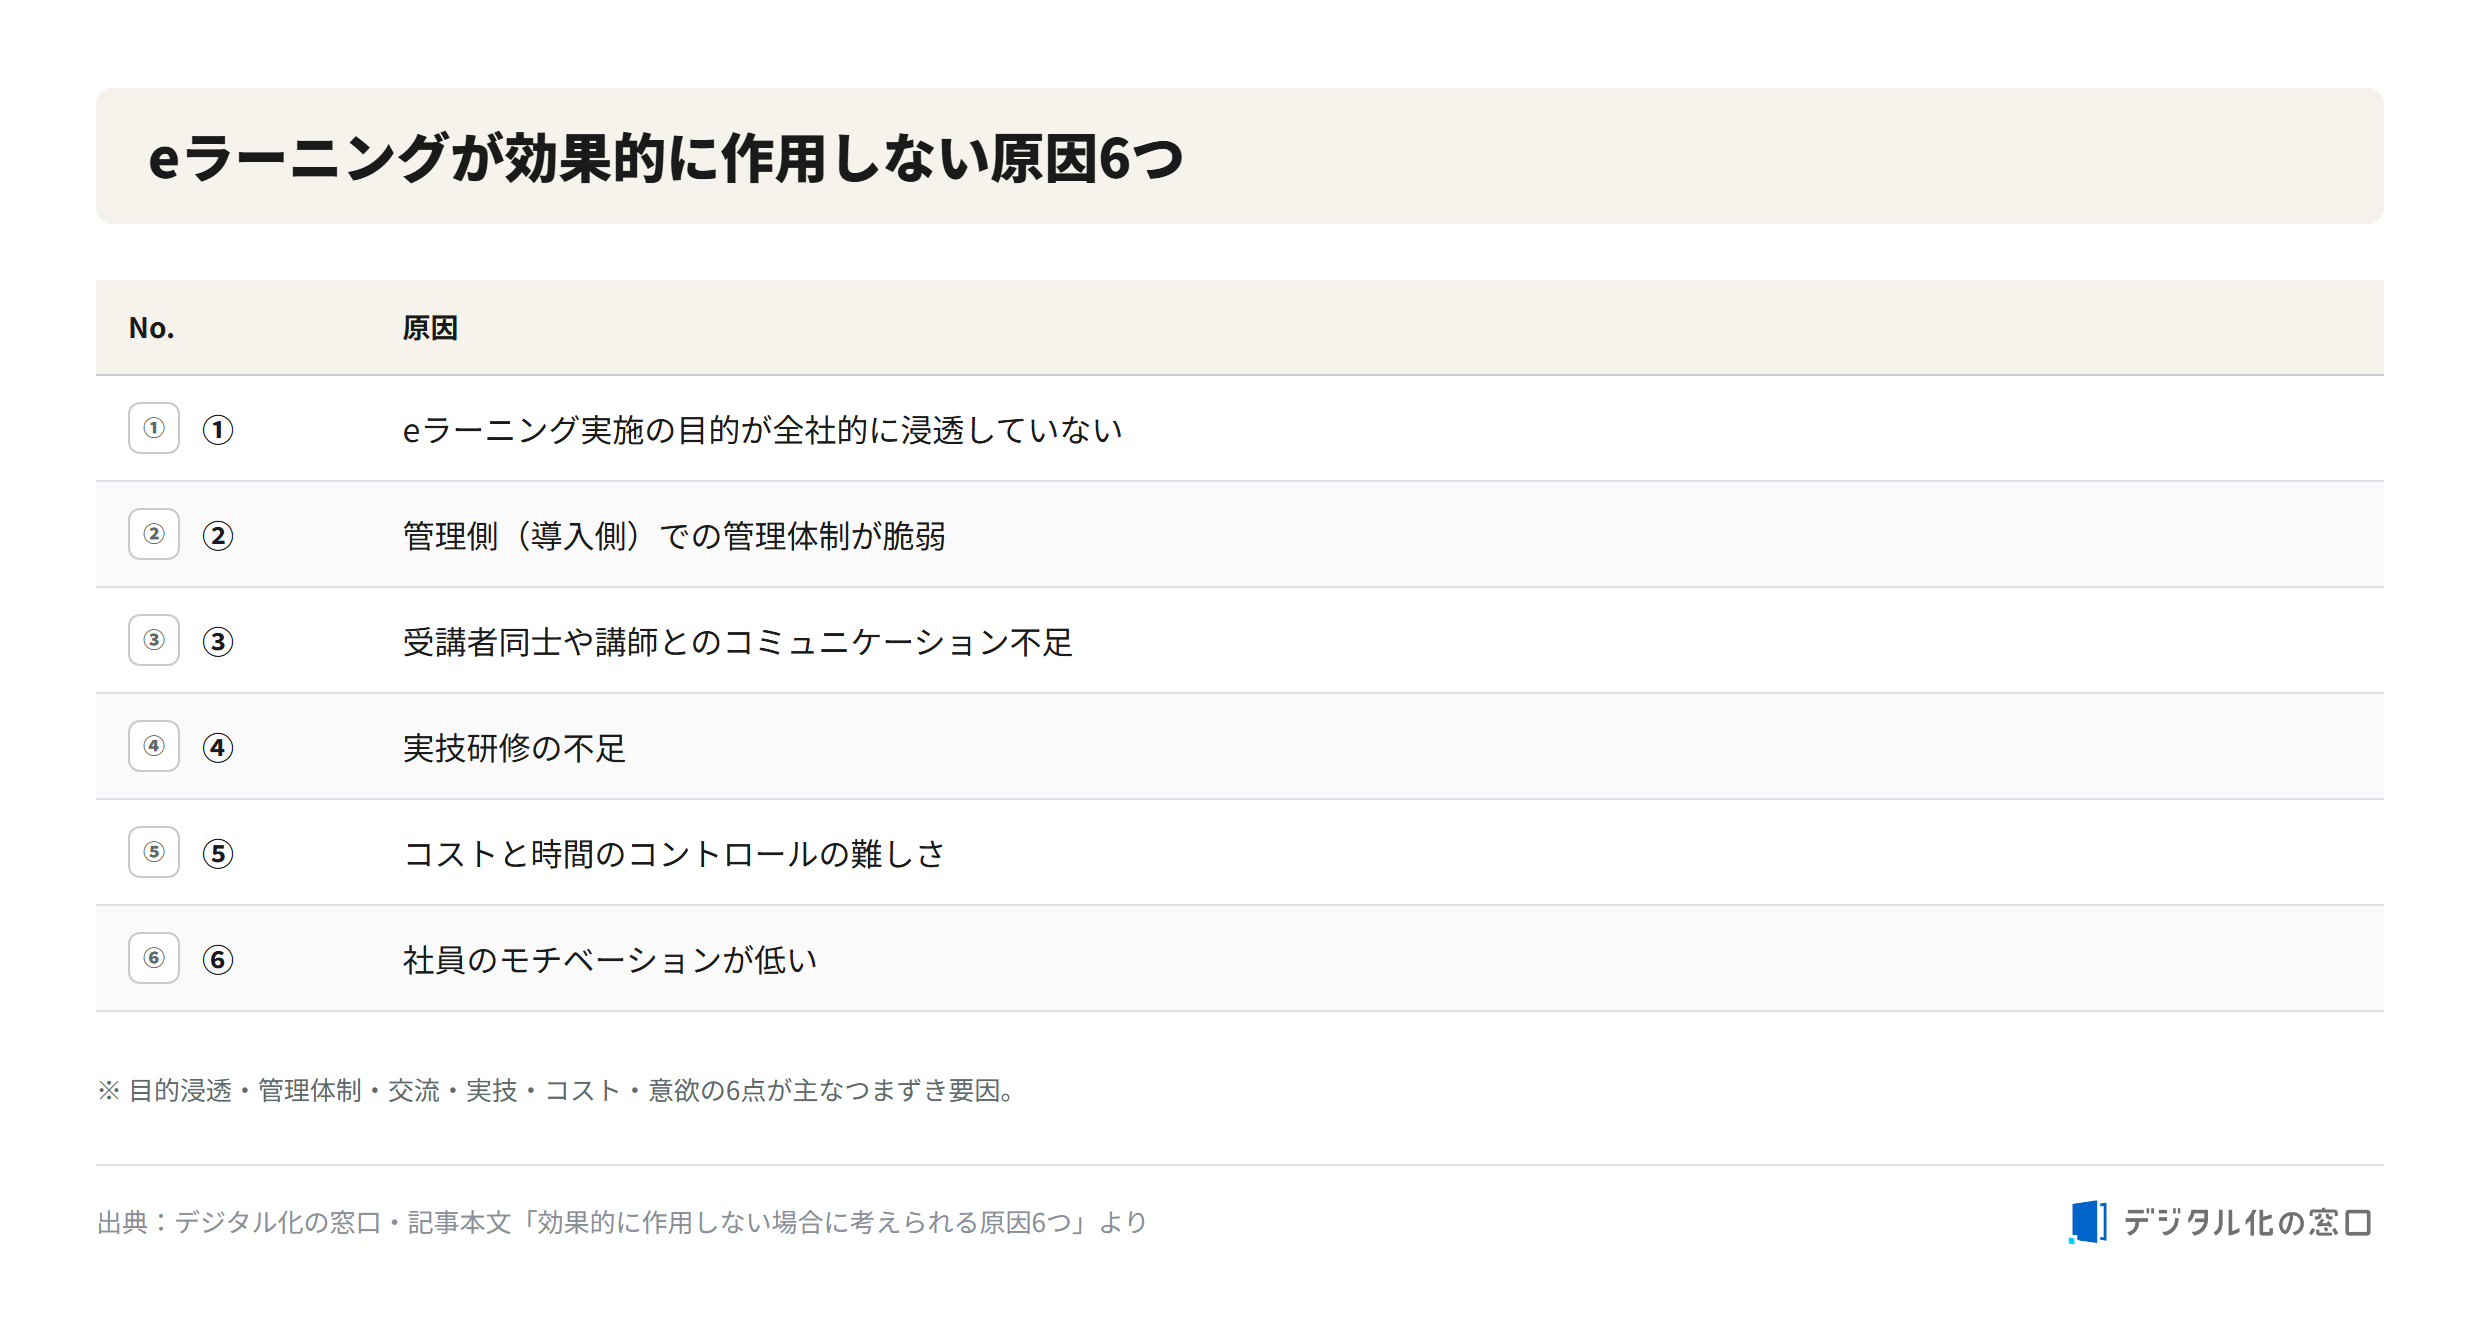Viewport: 2480px width, 1338px height.
Task: Click the boxed number ④ badge
Action: pyautogui.click(x=154, y=746)
